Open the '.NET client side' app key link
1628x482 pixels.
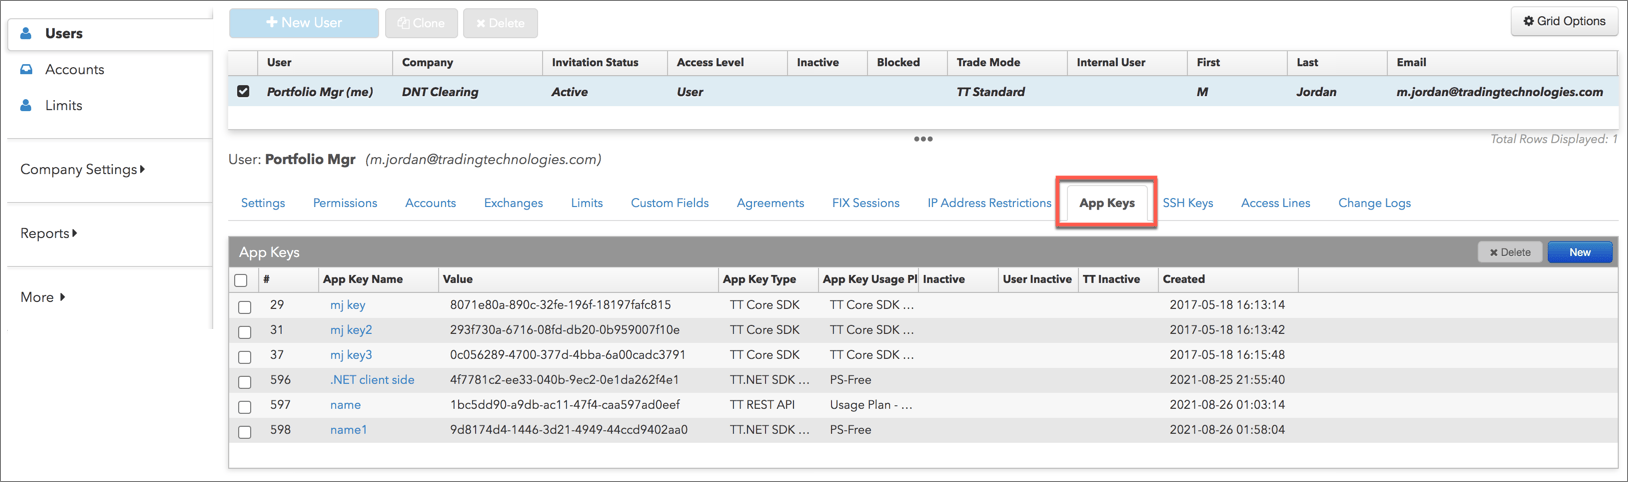372,380
